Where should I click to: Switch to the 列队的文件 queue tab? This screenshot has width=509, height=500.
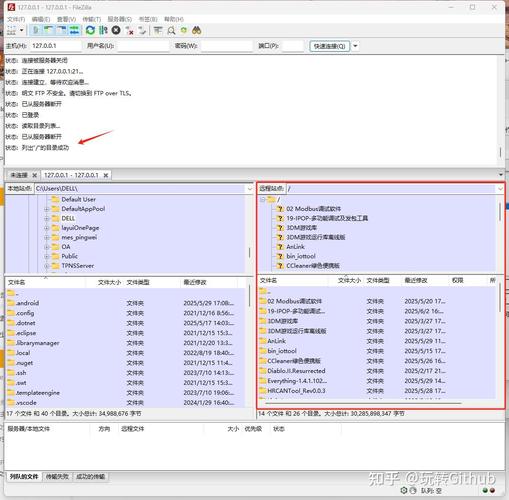tap(24, 477)
